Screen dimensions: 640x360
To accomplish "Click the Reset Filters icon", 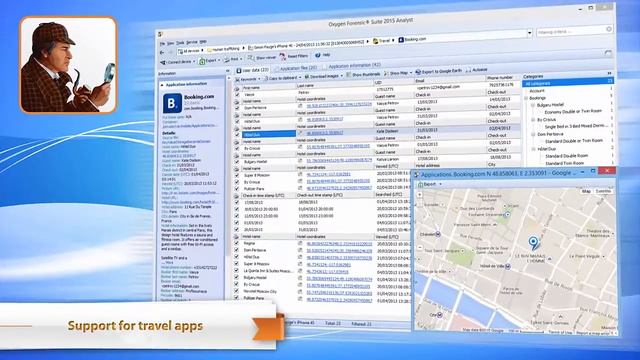I will tap(283, 56).
